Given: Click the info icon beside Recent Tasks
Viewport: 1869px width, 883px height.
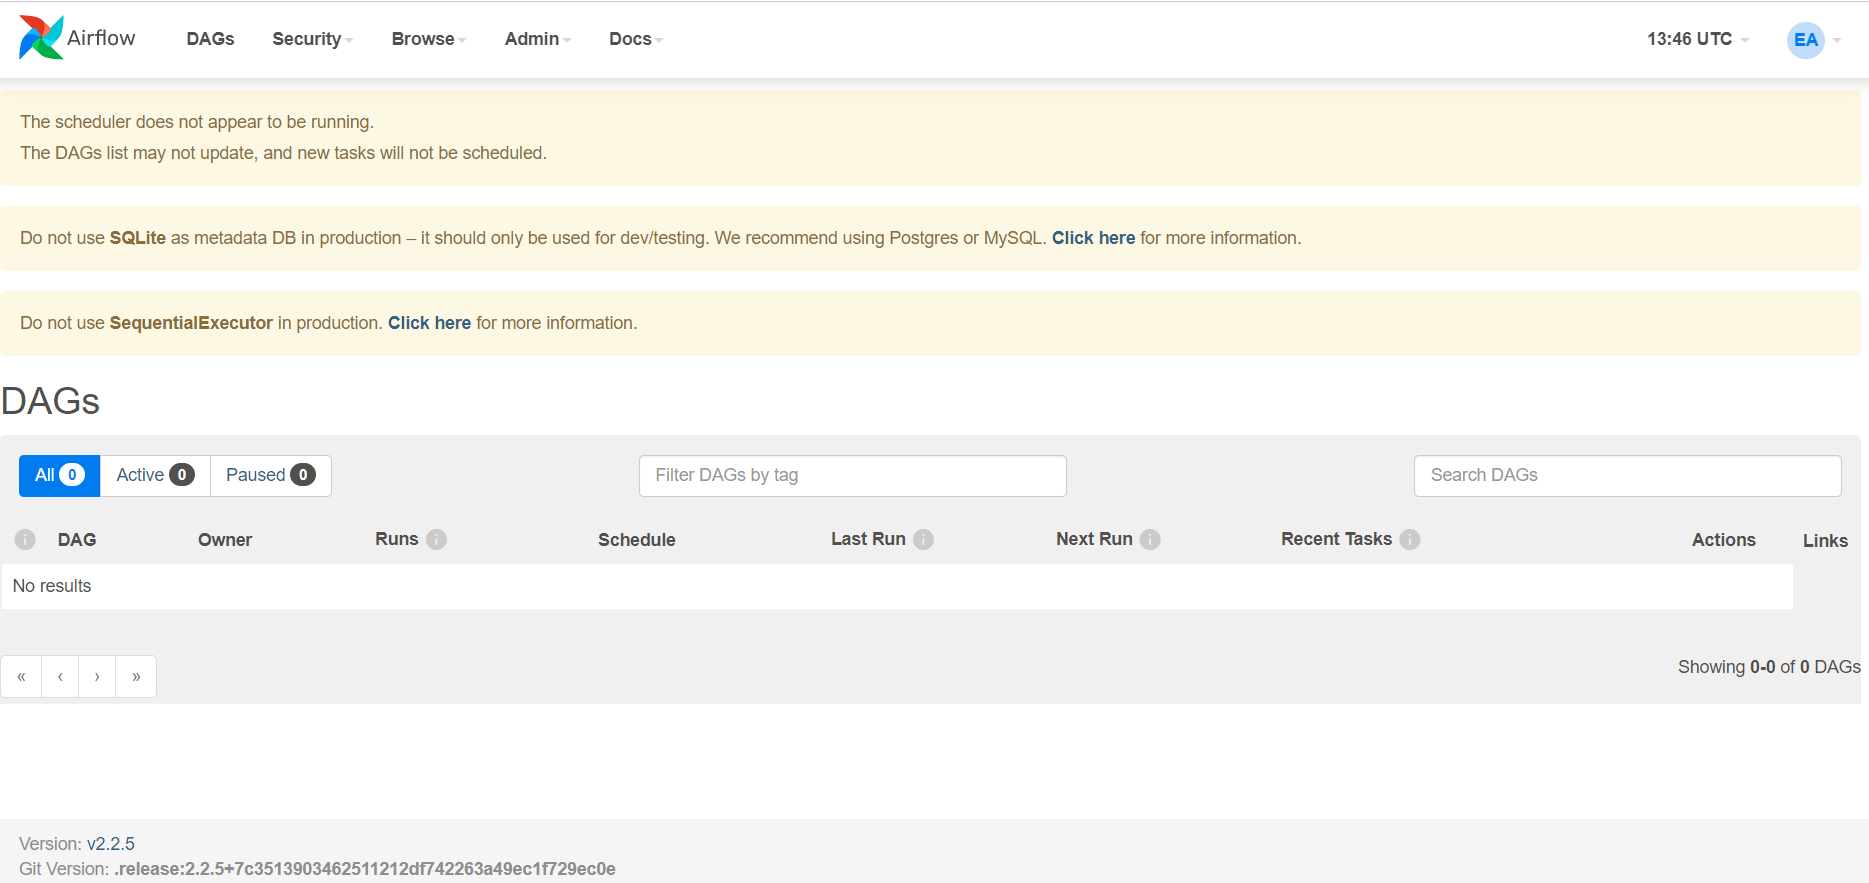Looking at the screenshot, I should point(1409,539).
